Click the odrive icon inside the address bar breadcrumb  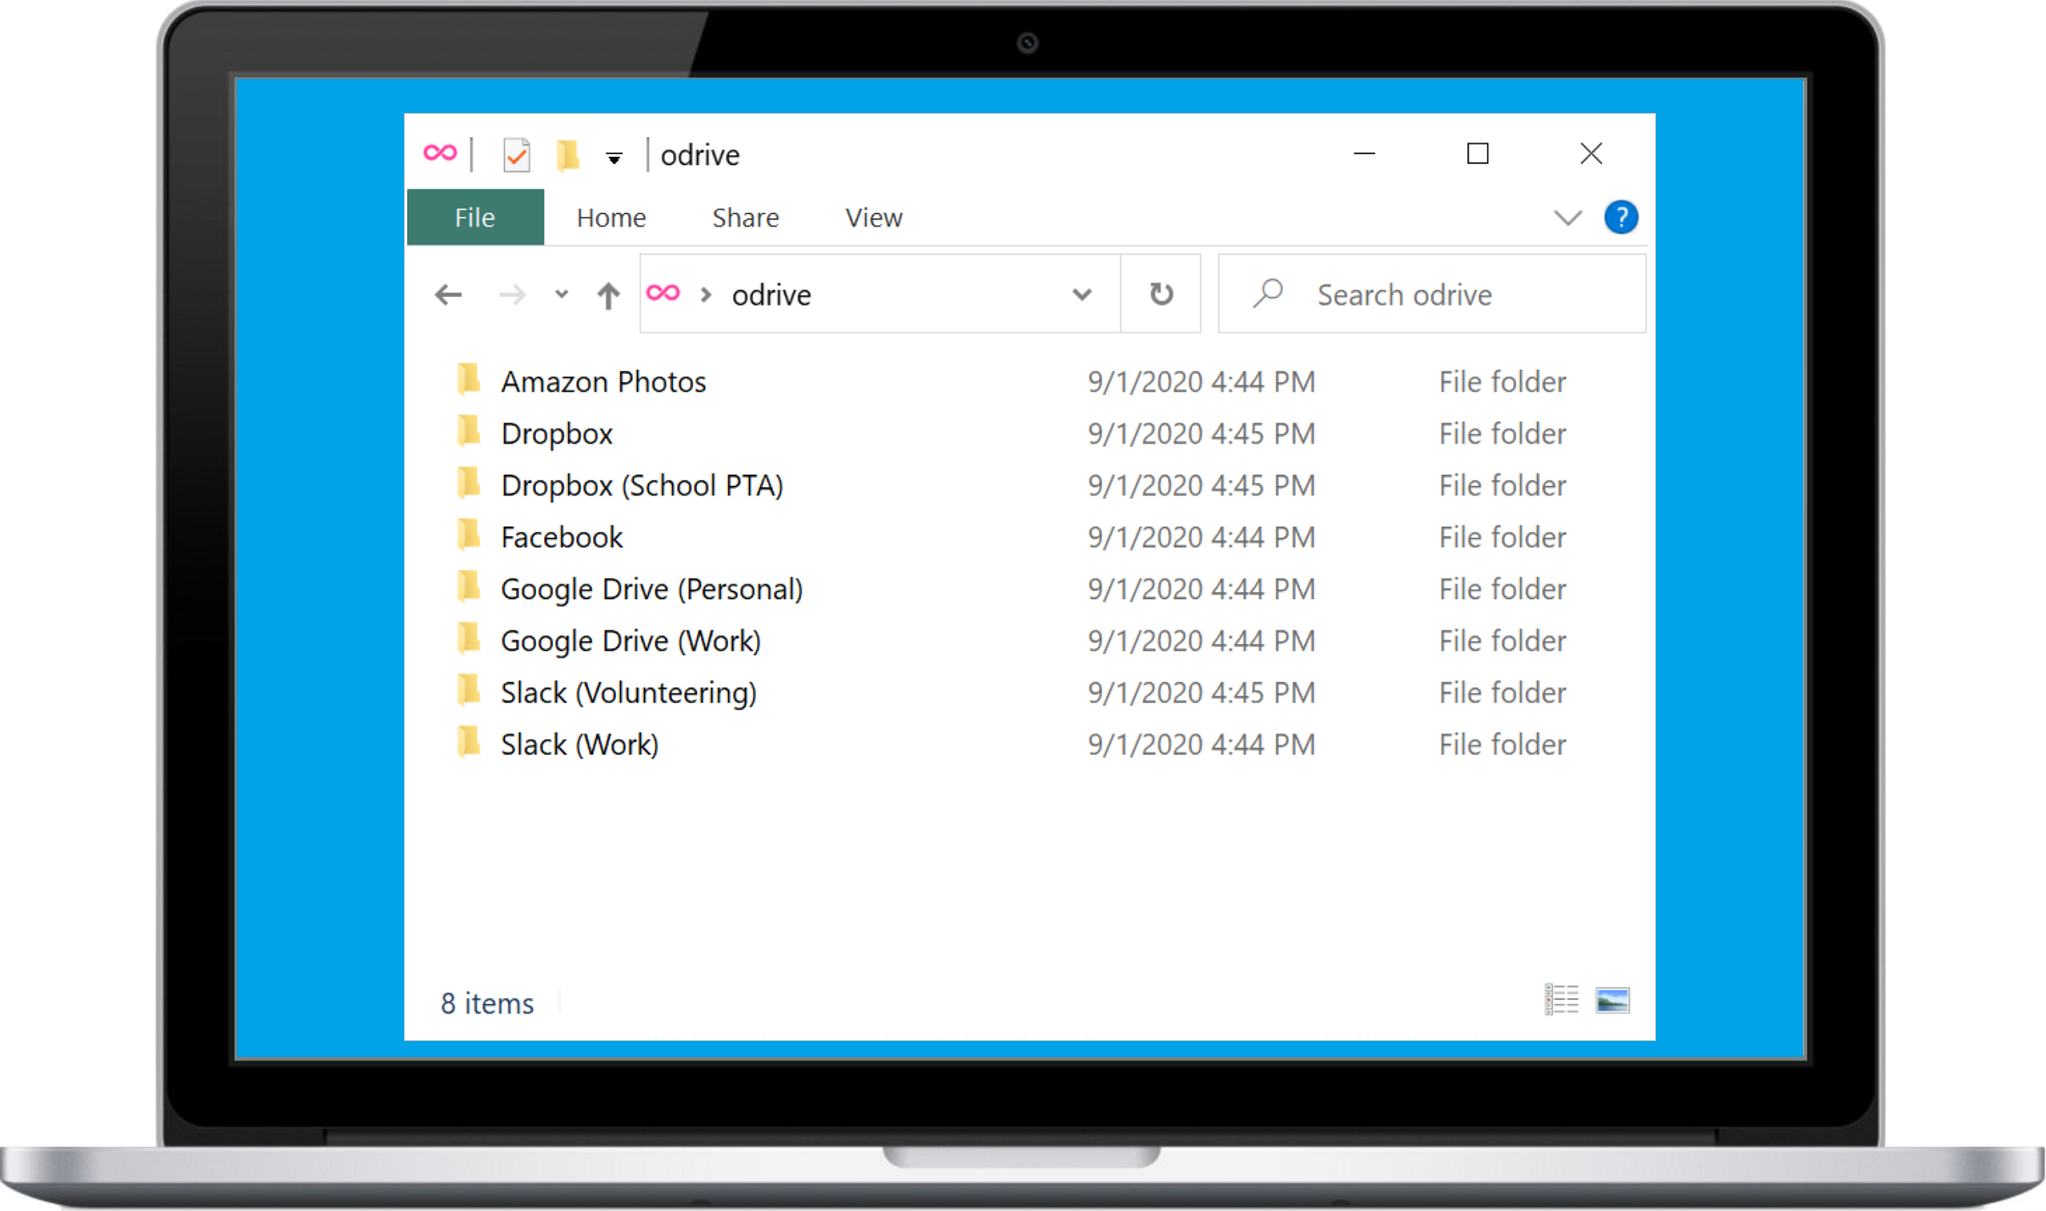click(665, 293)
